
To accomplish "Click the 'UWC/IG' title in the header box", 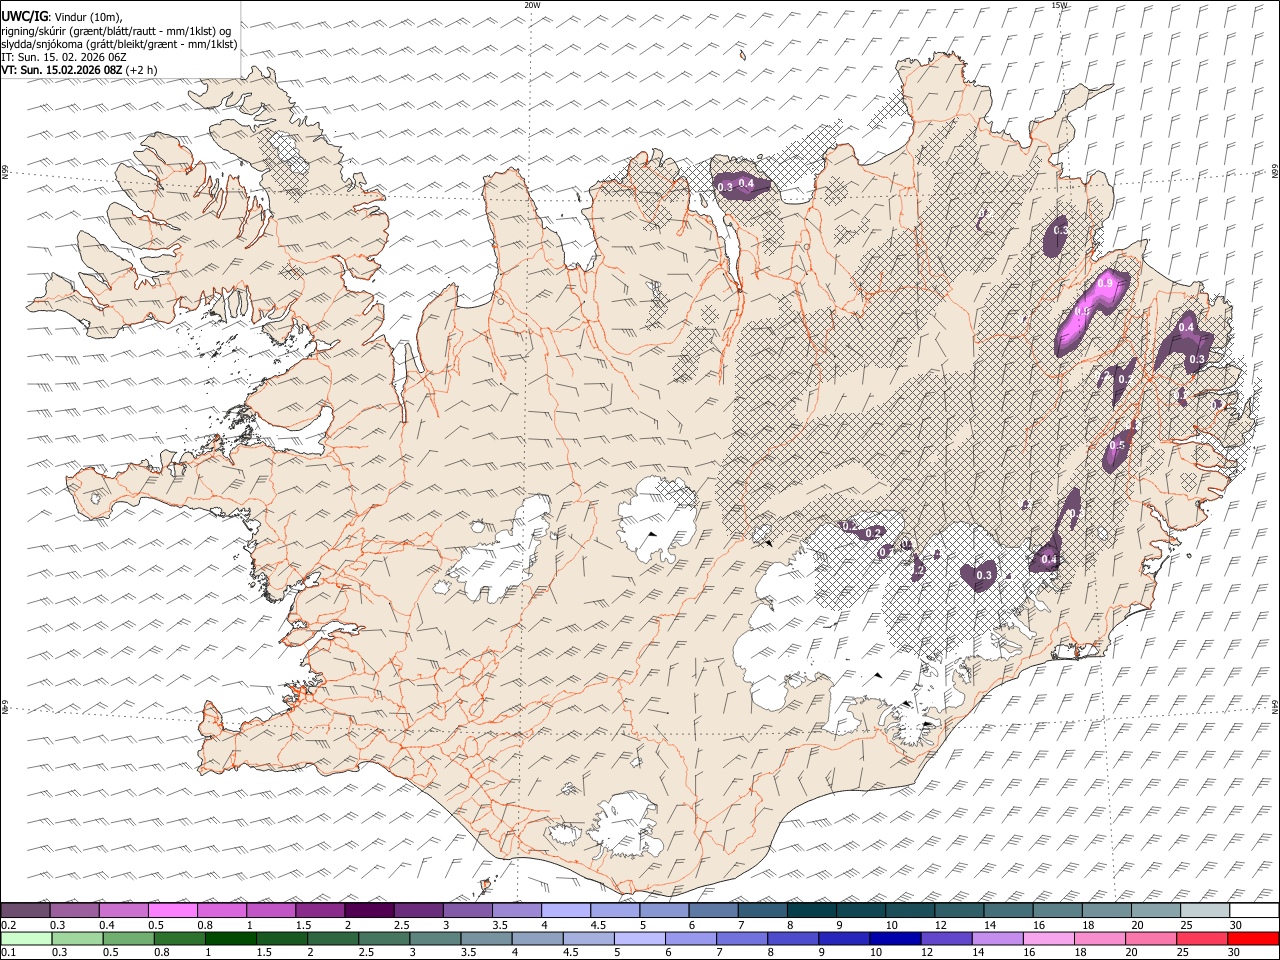I will tap(24, 17).
